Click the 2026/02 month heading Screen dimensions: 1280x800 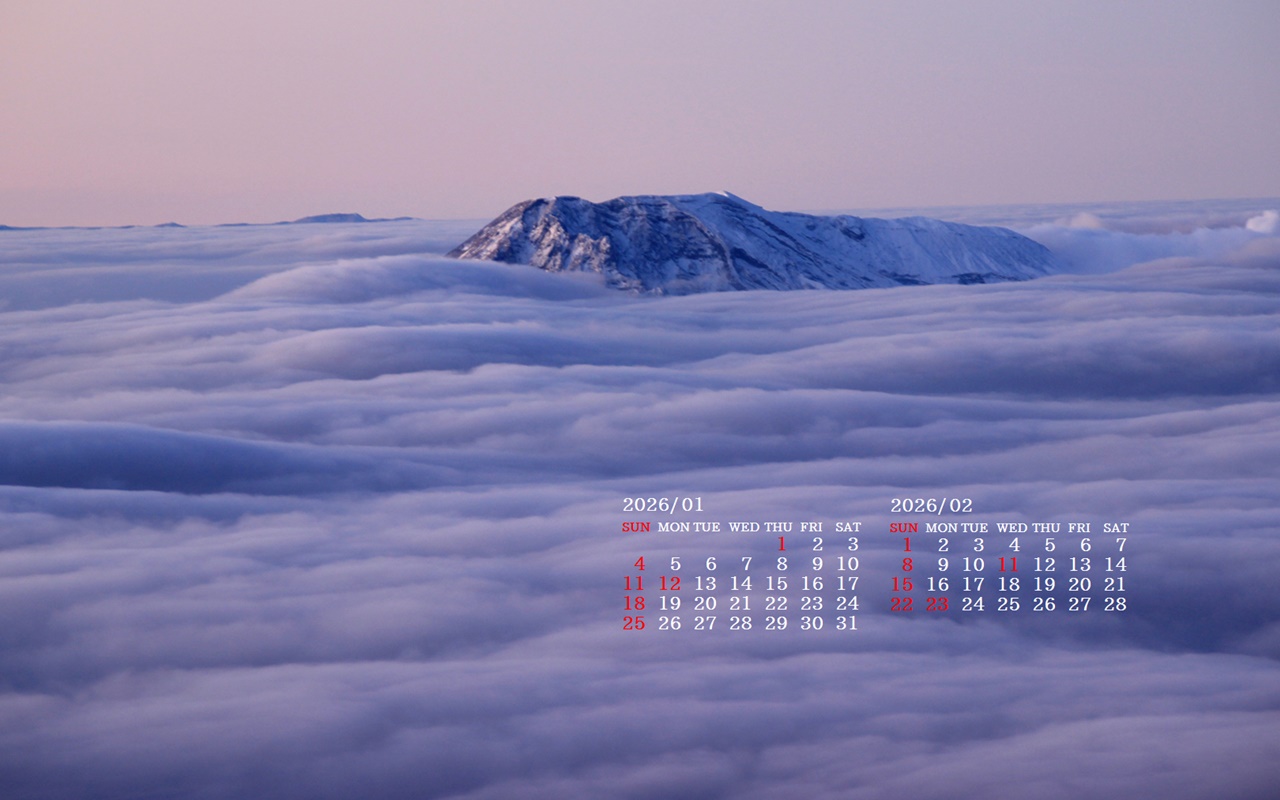(x=930, y=505)
